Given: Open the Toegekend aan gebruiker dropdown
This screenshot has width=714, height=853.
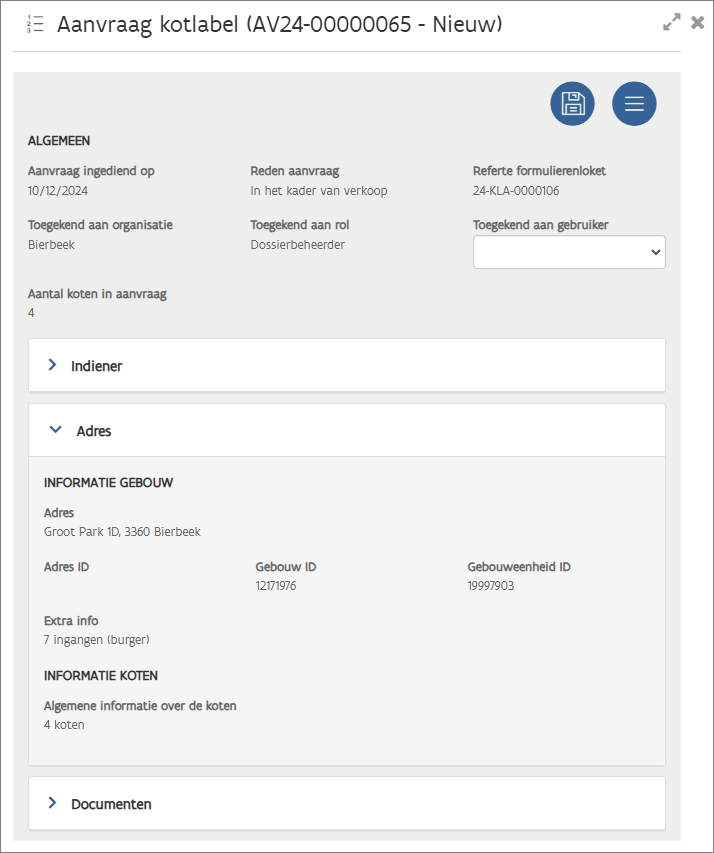Looking at the screenshot, I should tap(568, 253).
